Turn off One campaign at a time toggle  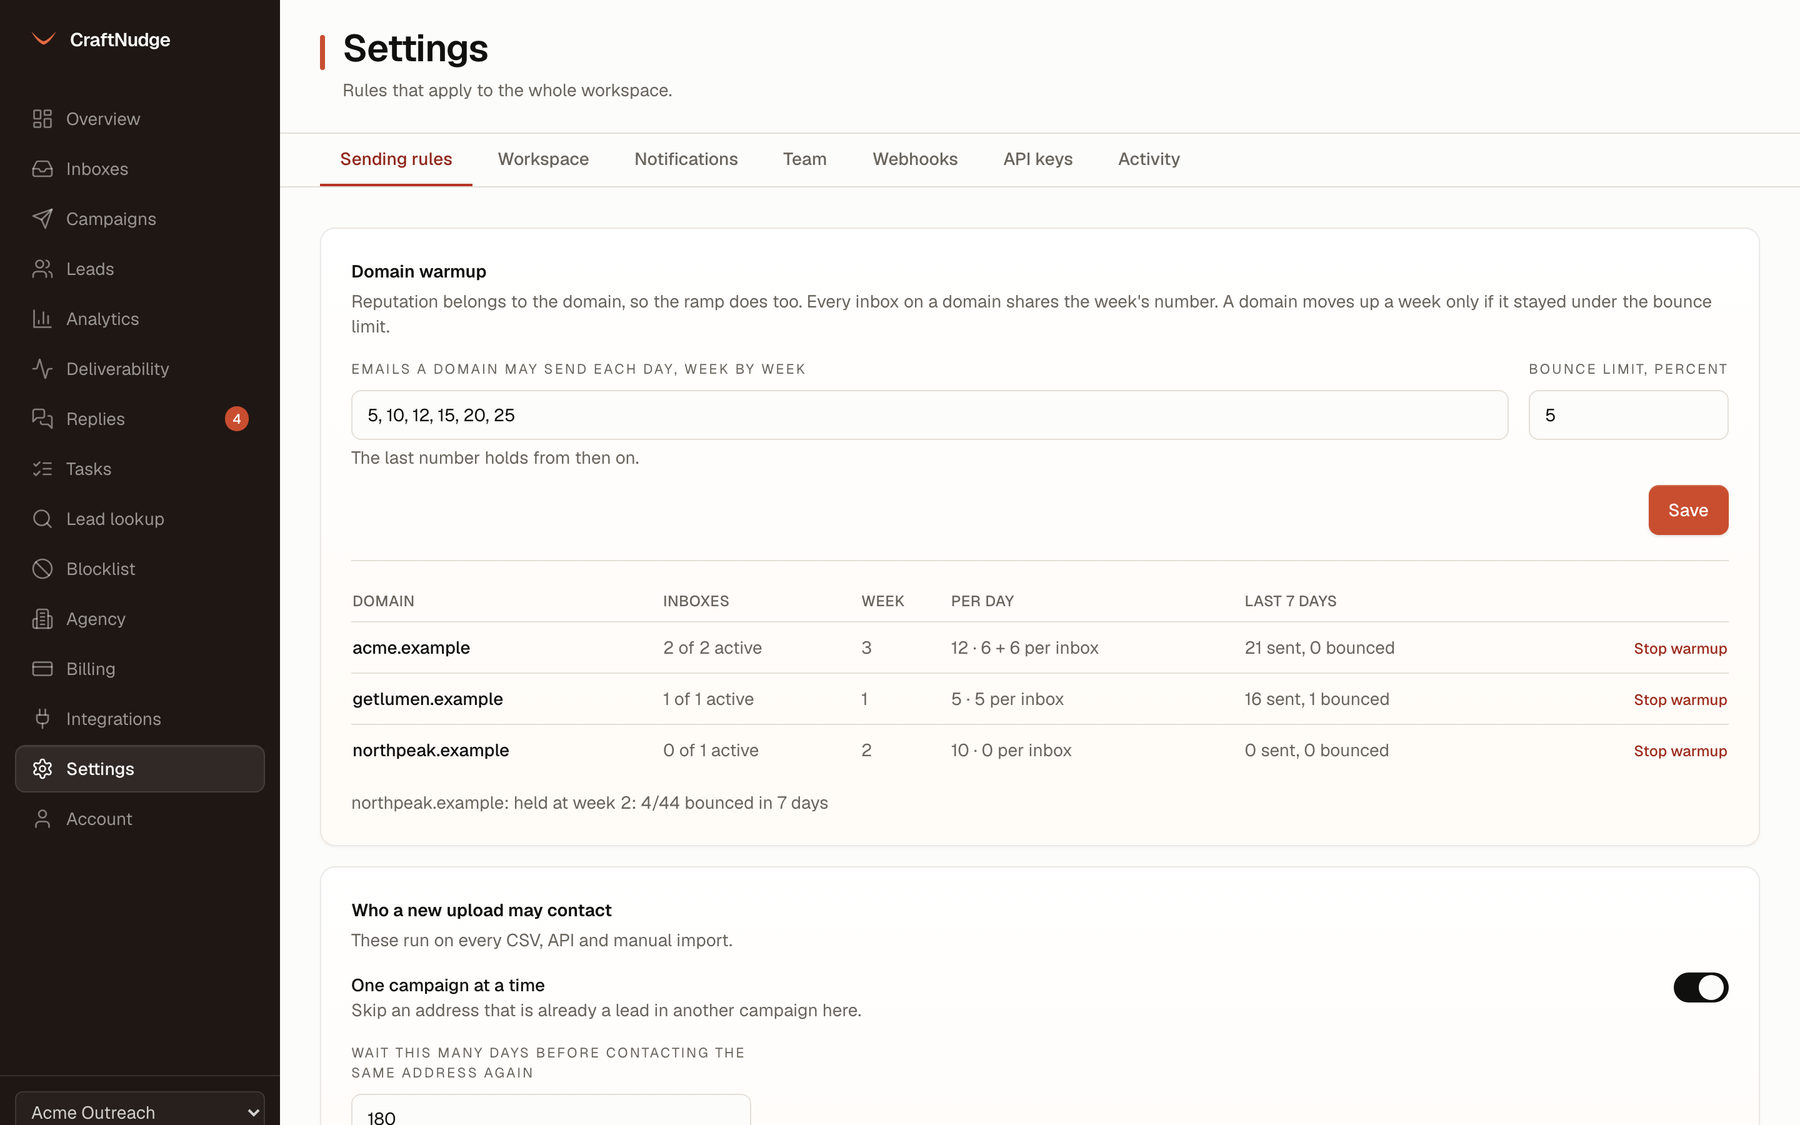point(1700,987)
